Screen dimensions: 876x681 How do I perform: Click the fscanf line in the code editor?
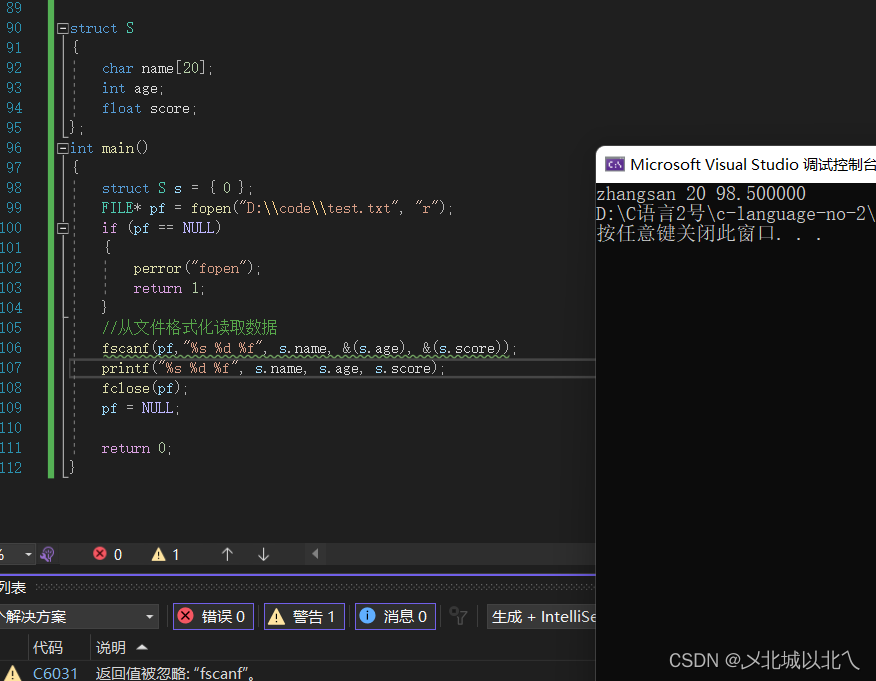pyautogui.click(x=309, y=349)
